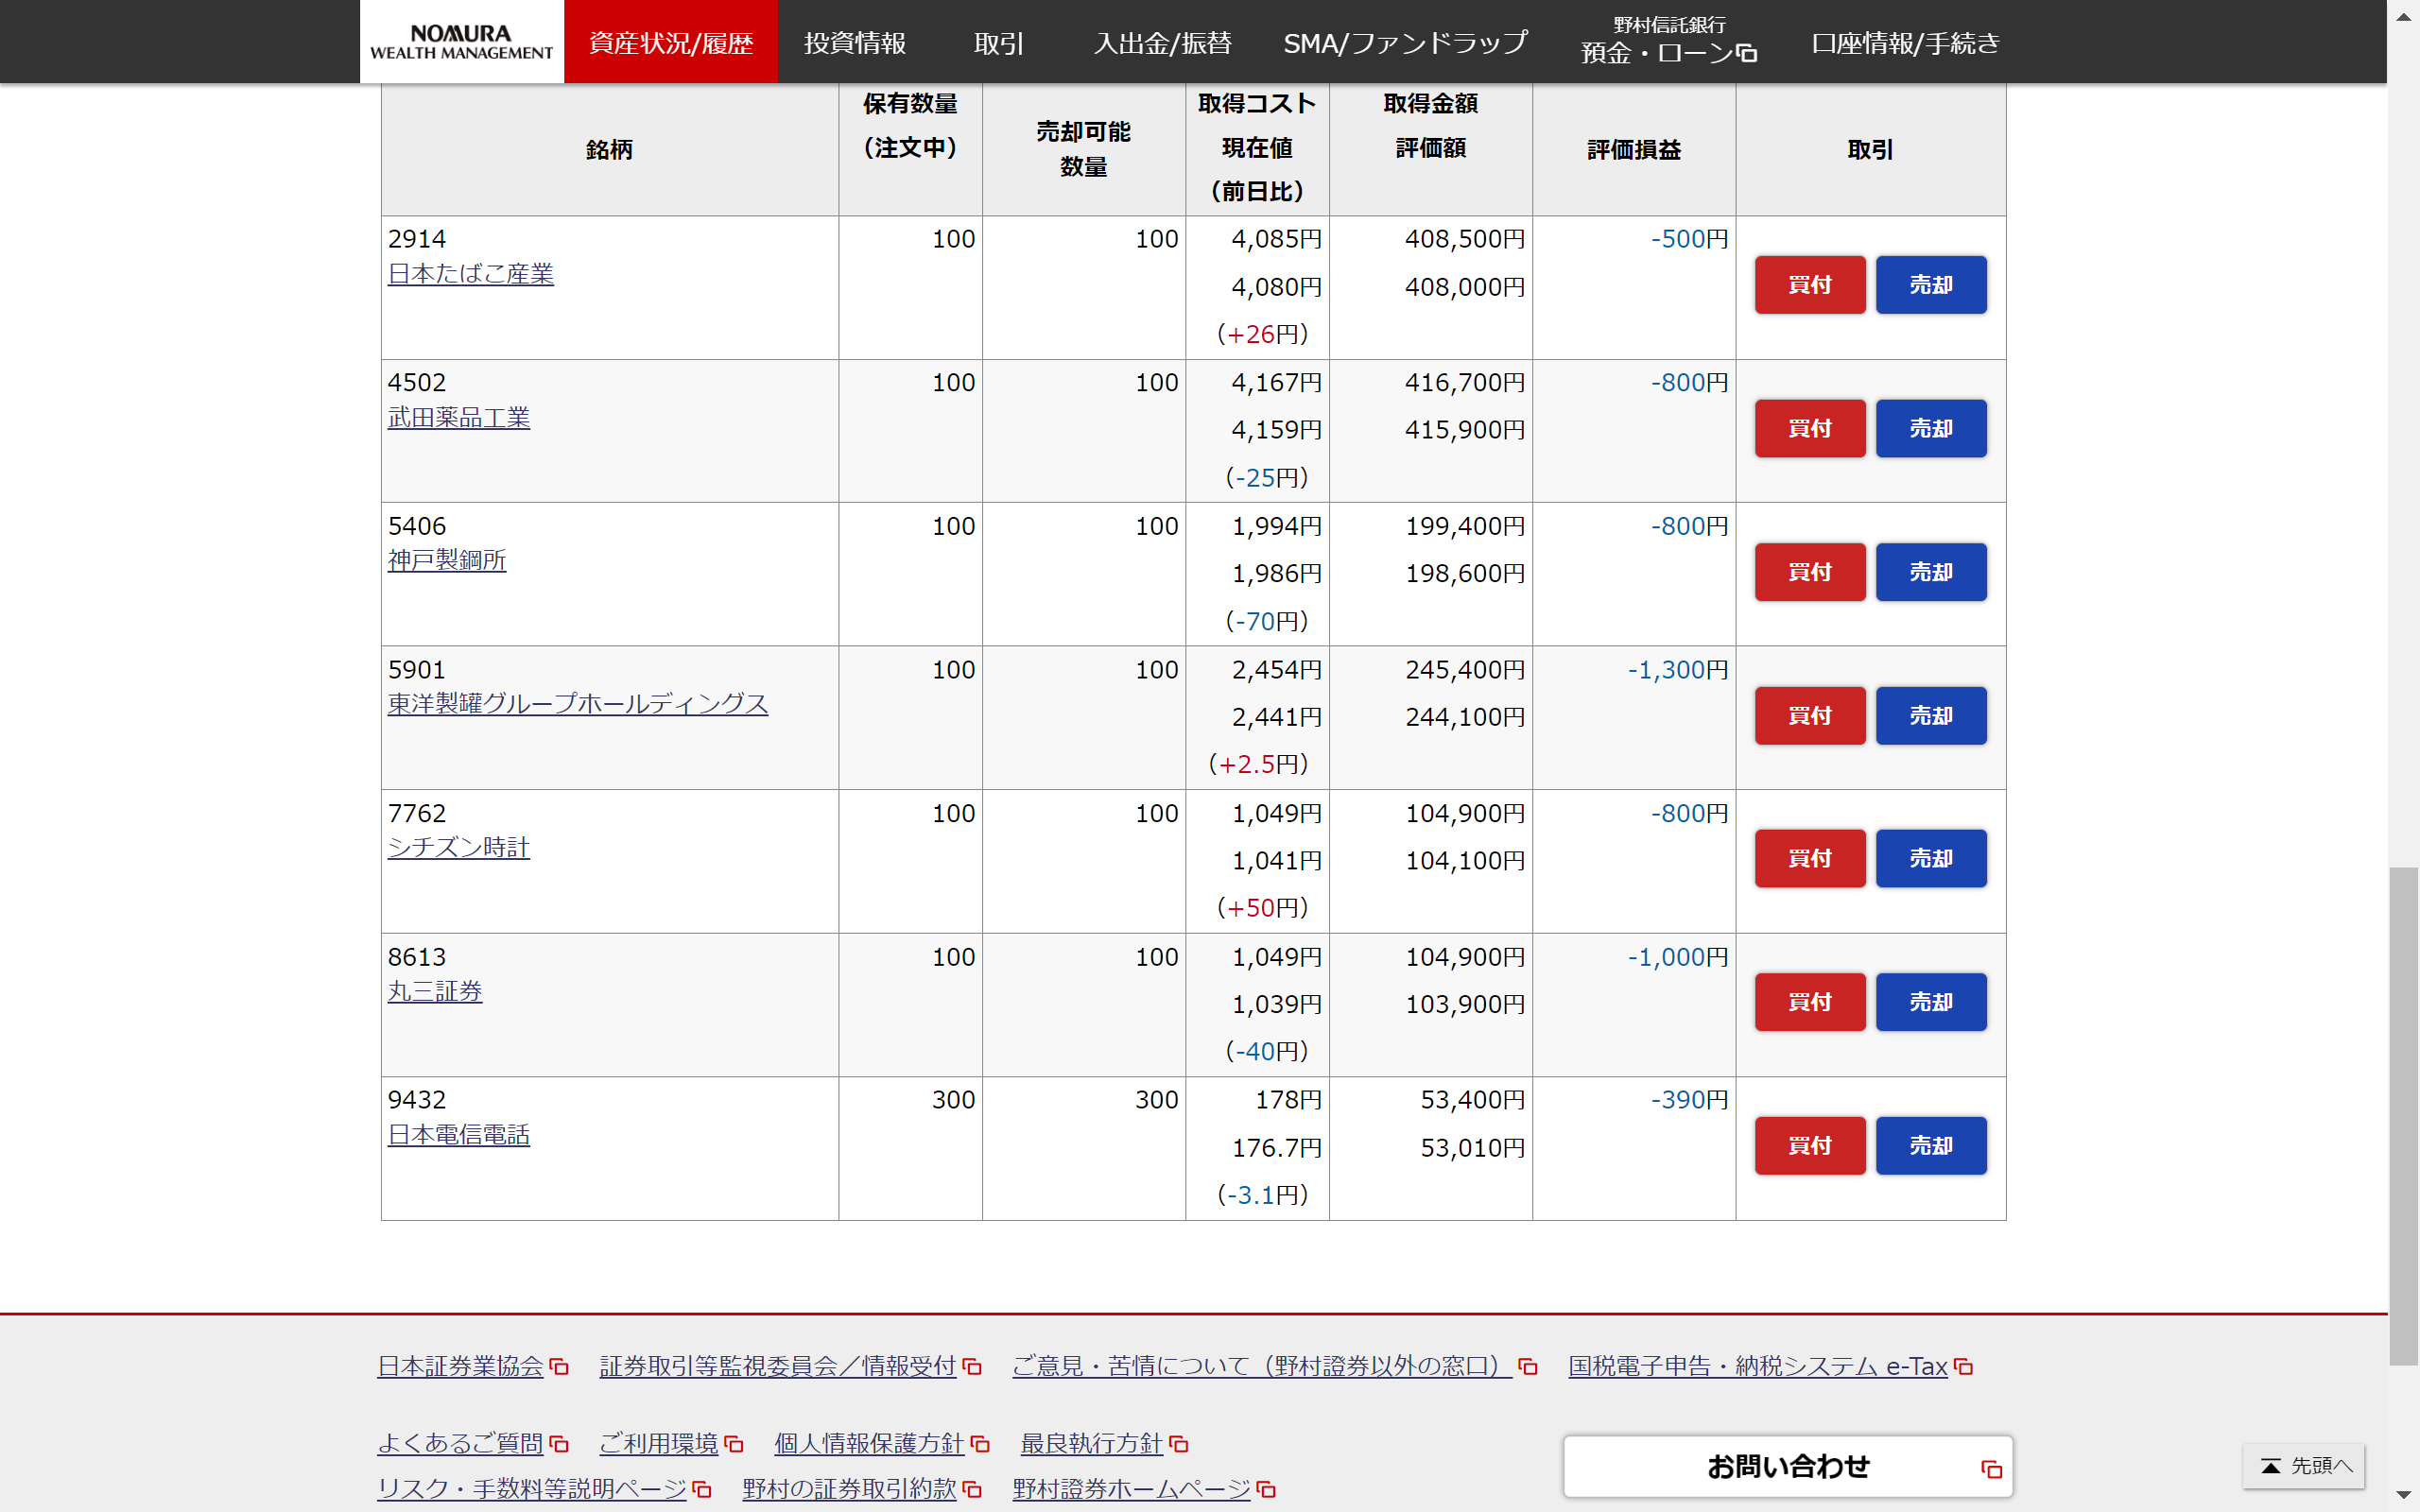Click 売却 for 東洋製罐グループホールディングス
Image resolution: width=2420 pixels, height=1512 pixels.
(x=1931, y=716)
